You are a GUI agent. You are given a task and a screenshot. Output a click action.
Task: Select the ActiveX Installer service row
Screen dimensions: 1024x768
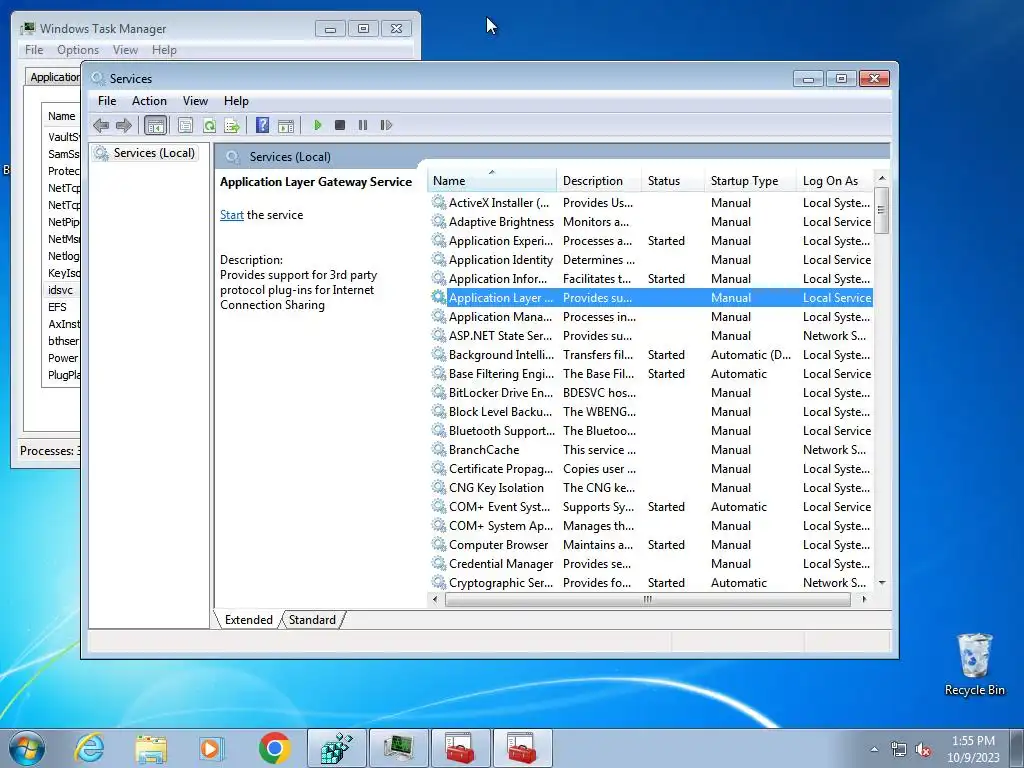coord(651,202)
